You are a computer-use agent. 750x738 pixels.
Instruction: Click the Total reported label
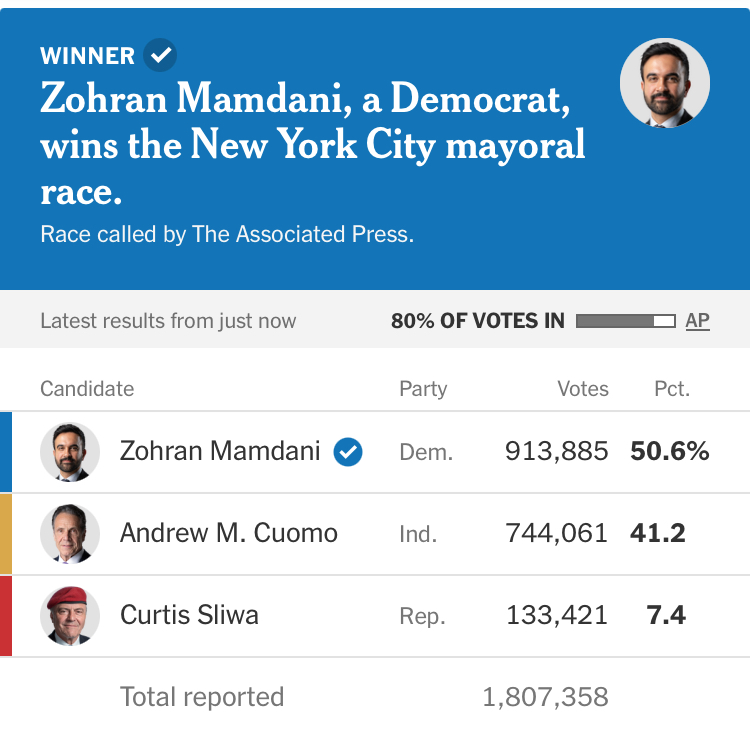pos(202,697)
